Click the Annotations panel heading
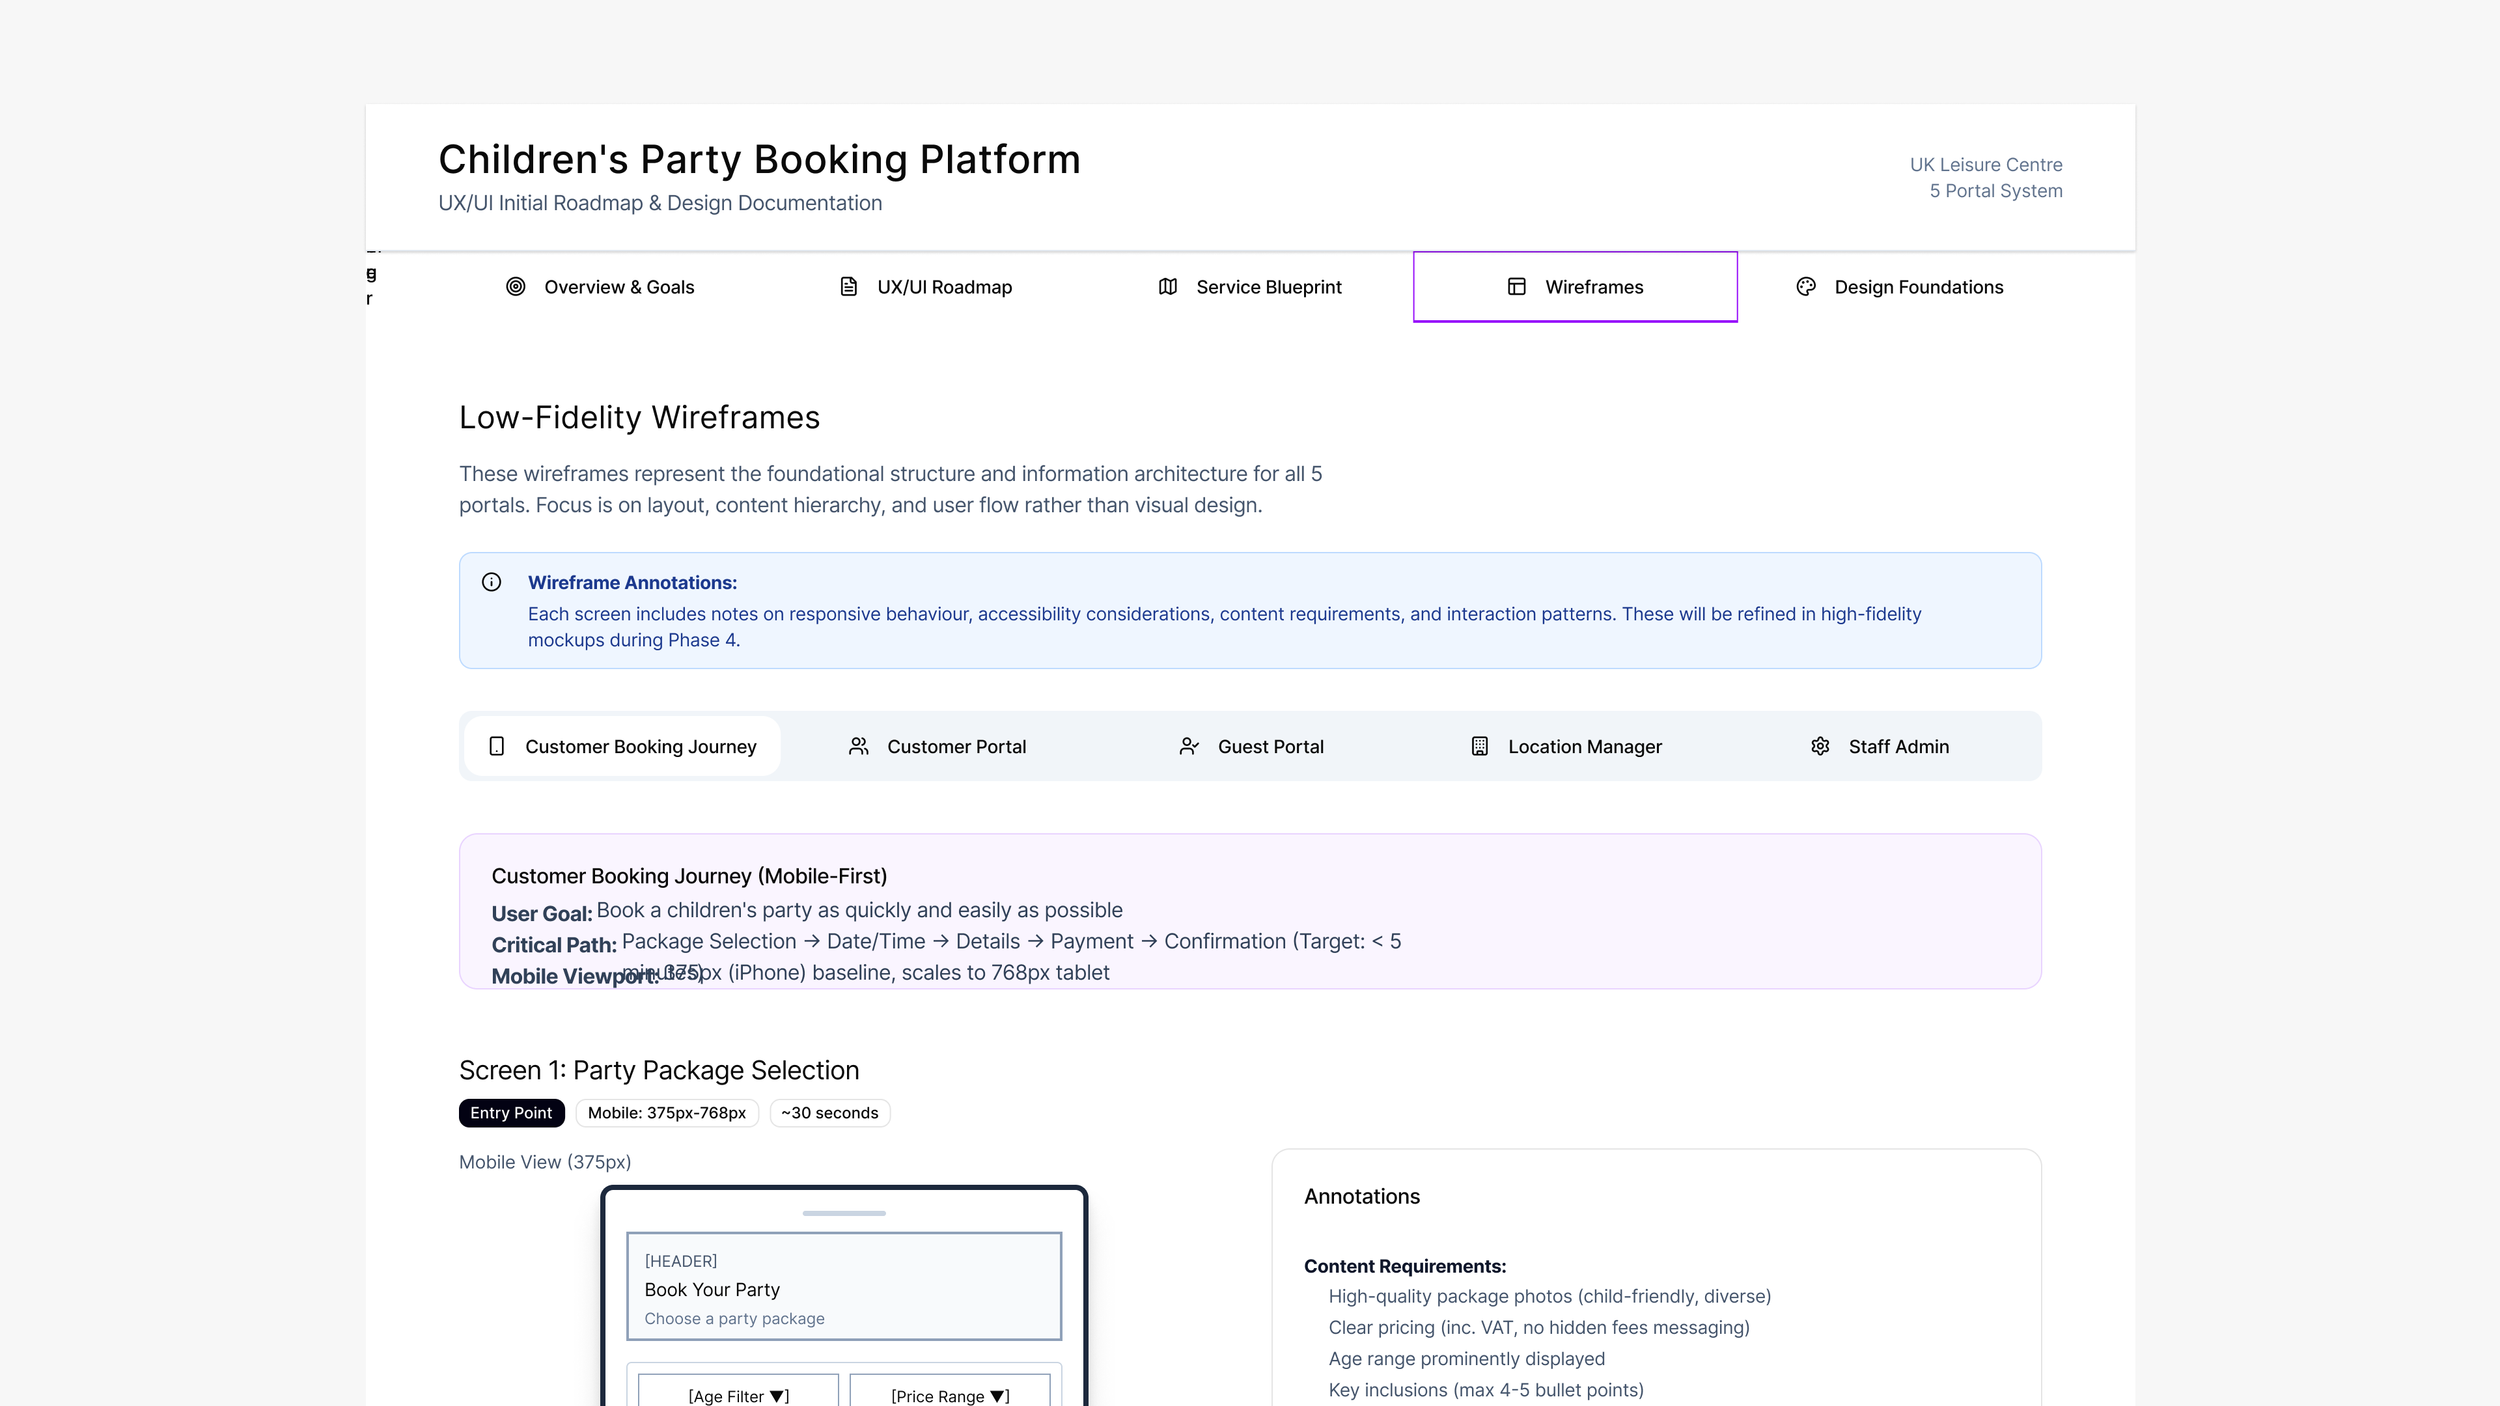The height and width of the screenshot is (1406, 2500). coord(1362,1196)
